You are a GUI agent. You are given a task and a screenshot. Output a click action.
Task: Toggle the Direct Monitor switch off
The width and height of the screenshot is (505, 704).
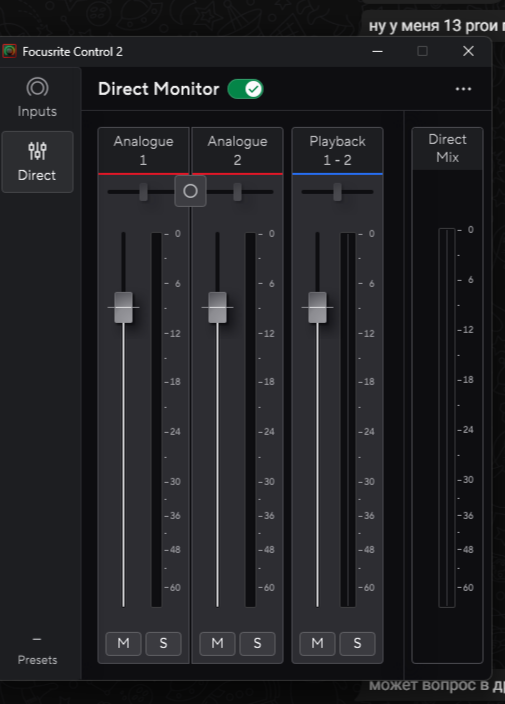pyautogui.click(x=245, y=89)
